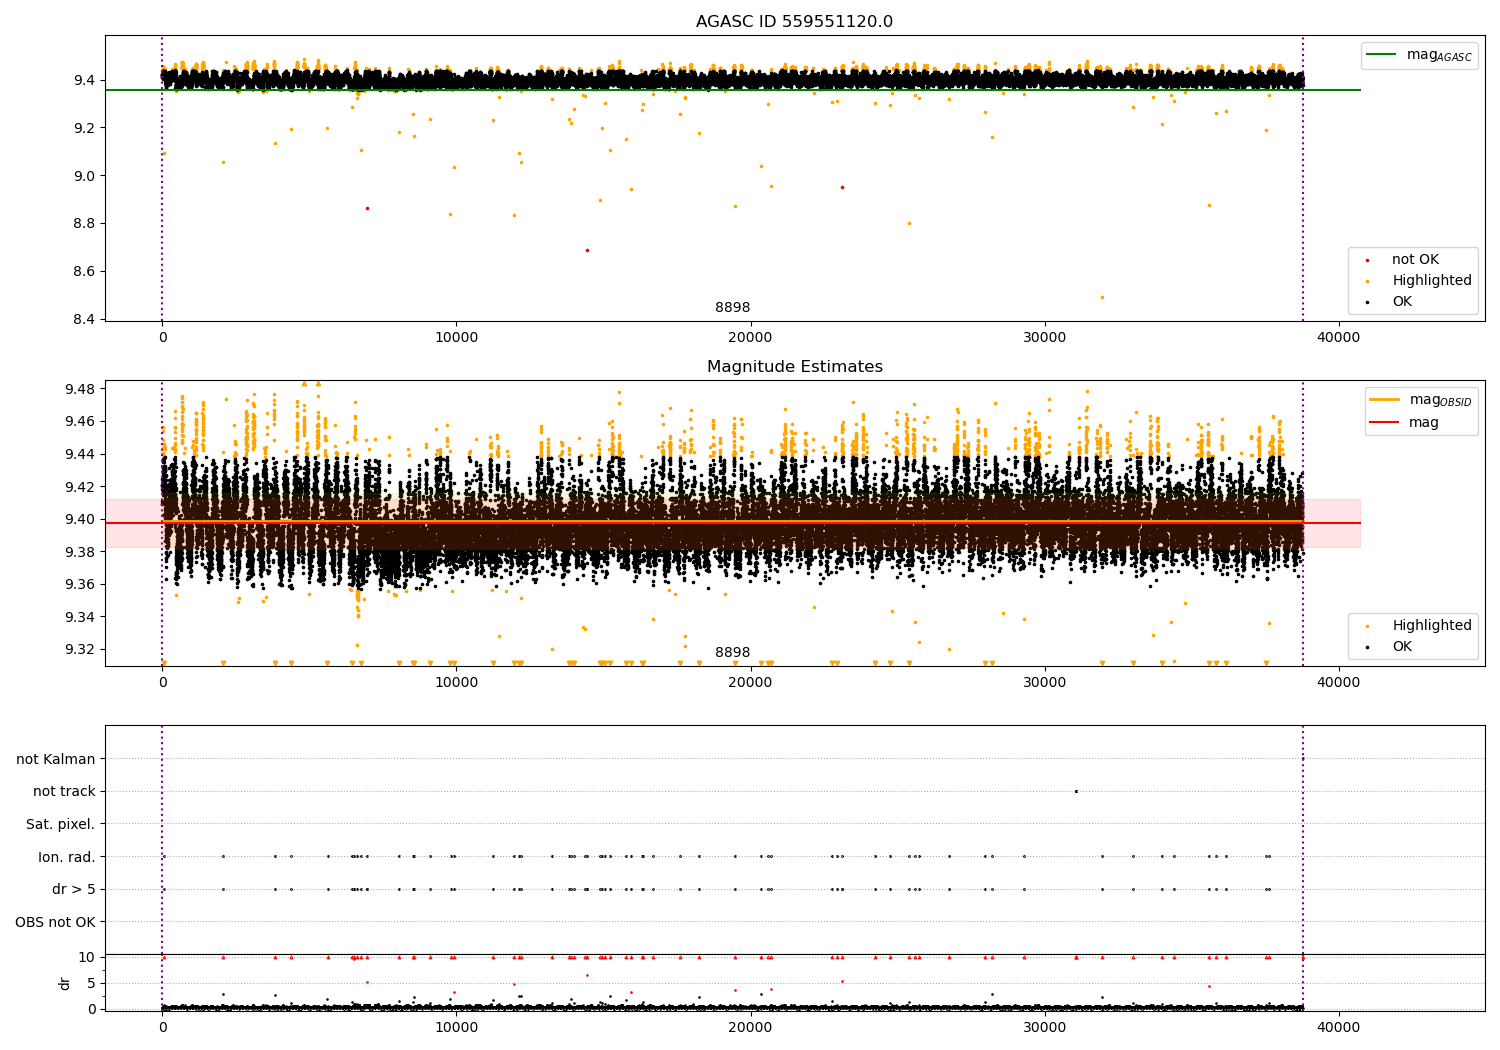Click the 'dr > 5' y-axis label
1500x1050 pixels.
tap(73, 889)
